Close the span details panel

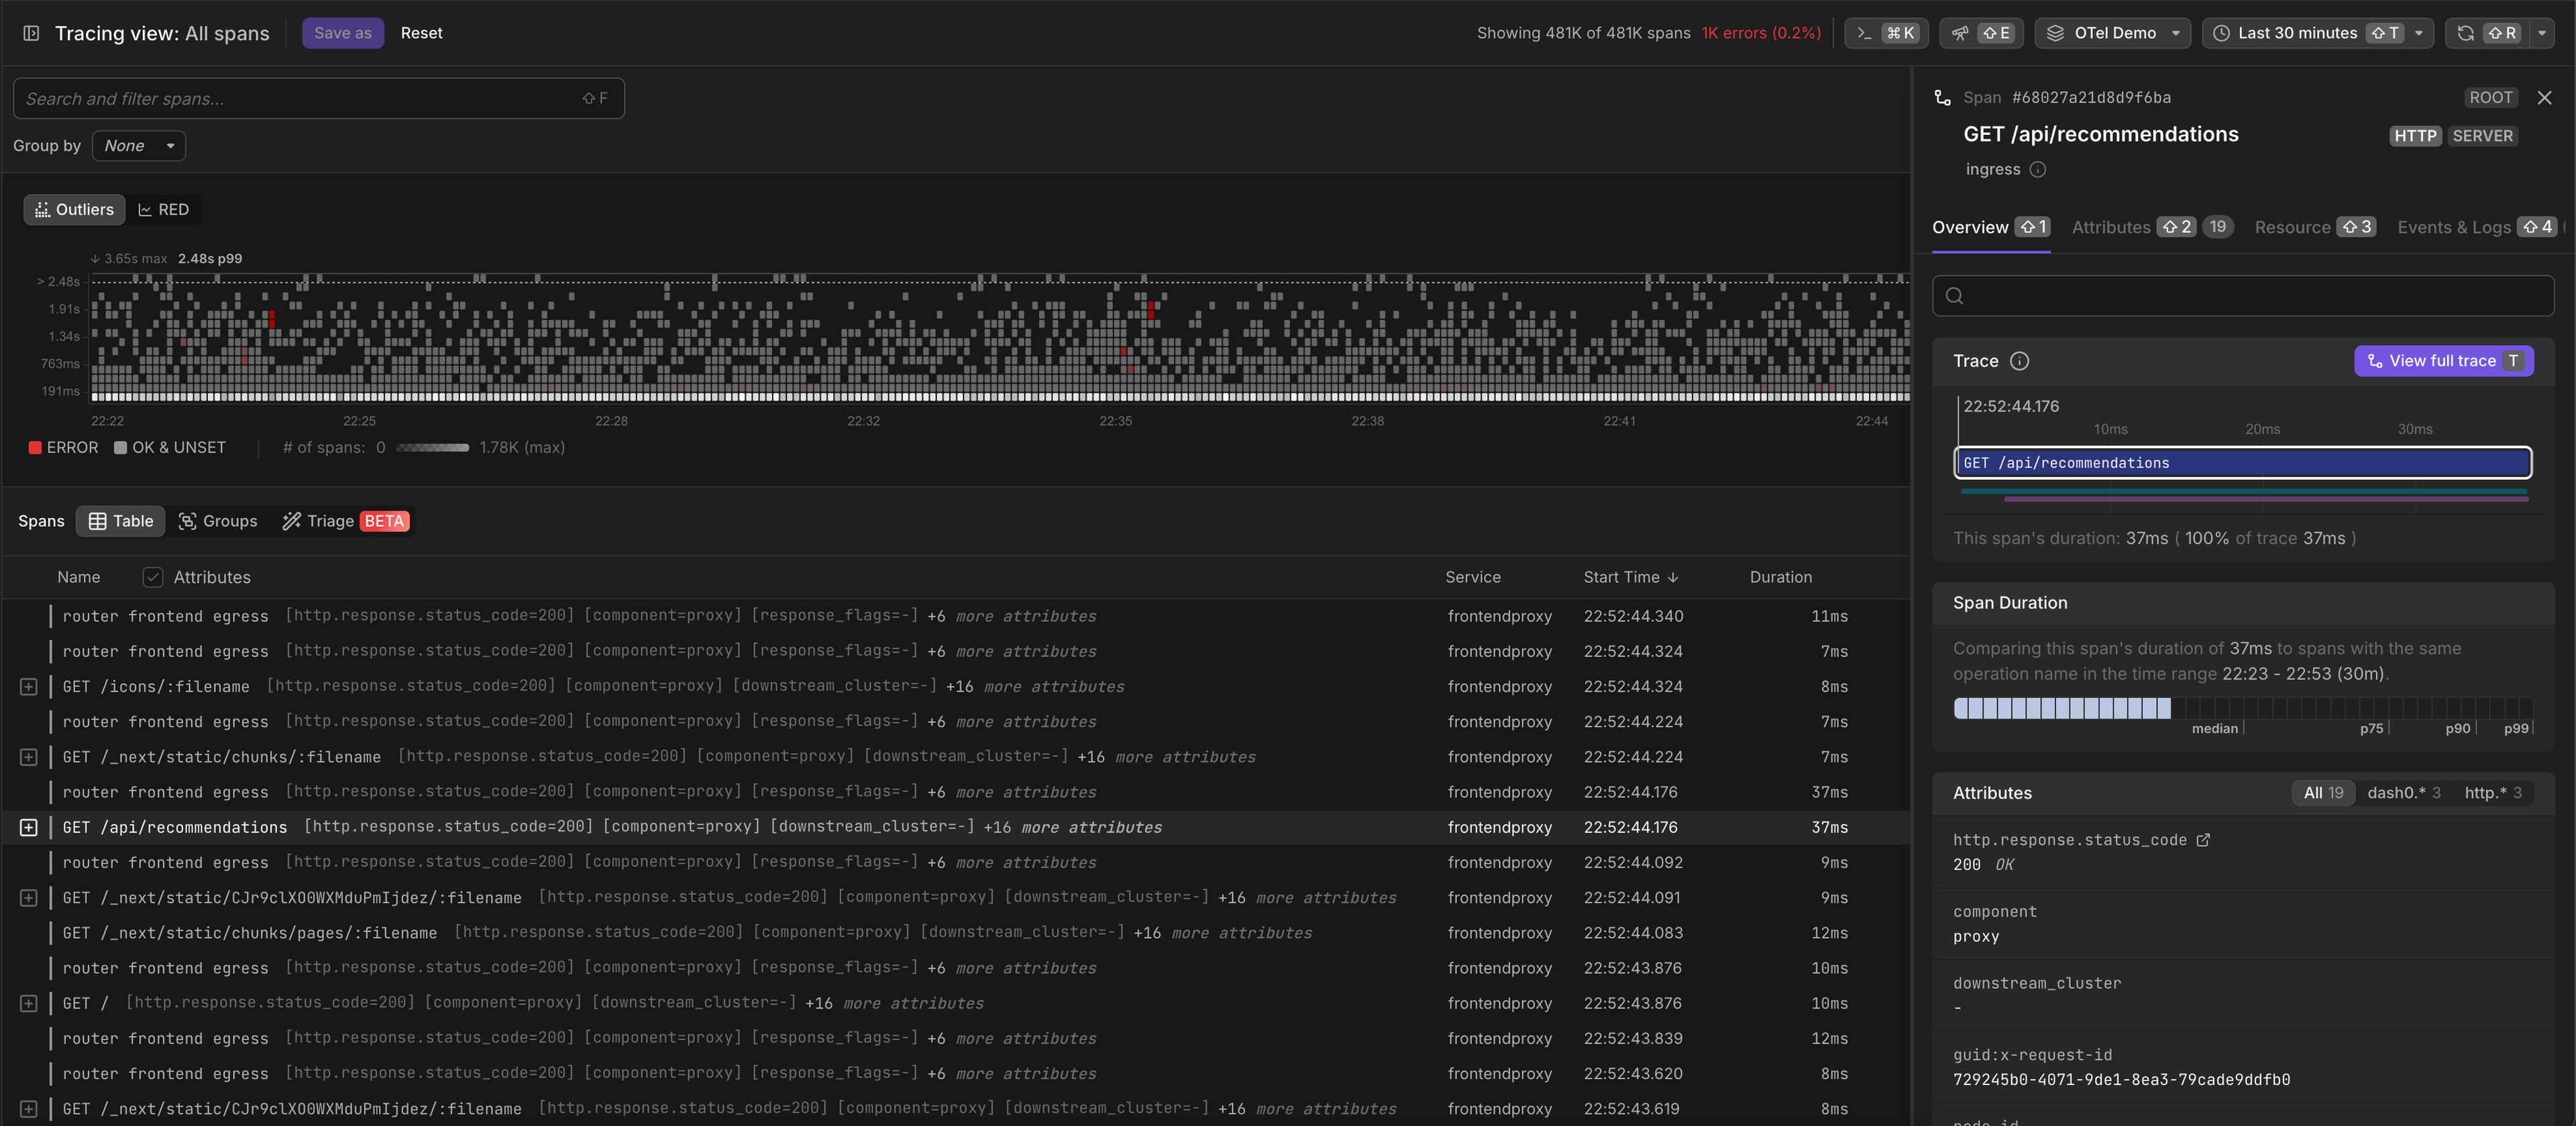pyautogui.click(x=2544, y=98)
